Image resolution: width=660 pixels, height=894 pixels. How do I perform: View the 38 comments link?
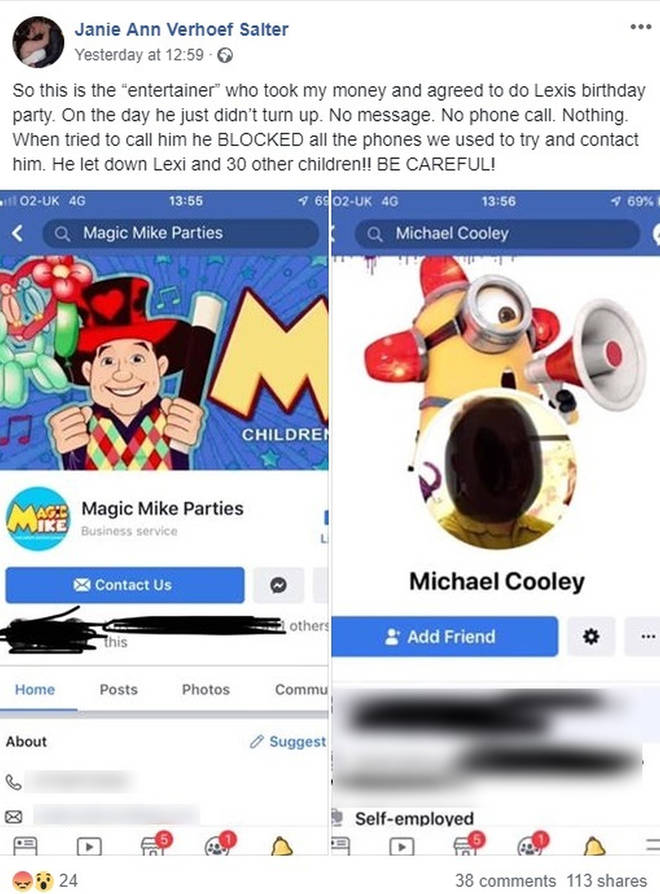pyautogui.click(x=505, y=880)
